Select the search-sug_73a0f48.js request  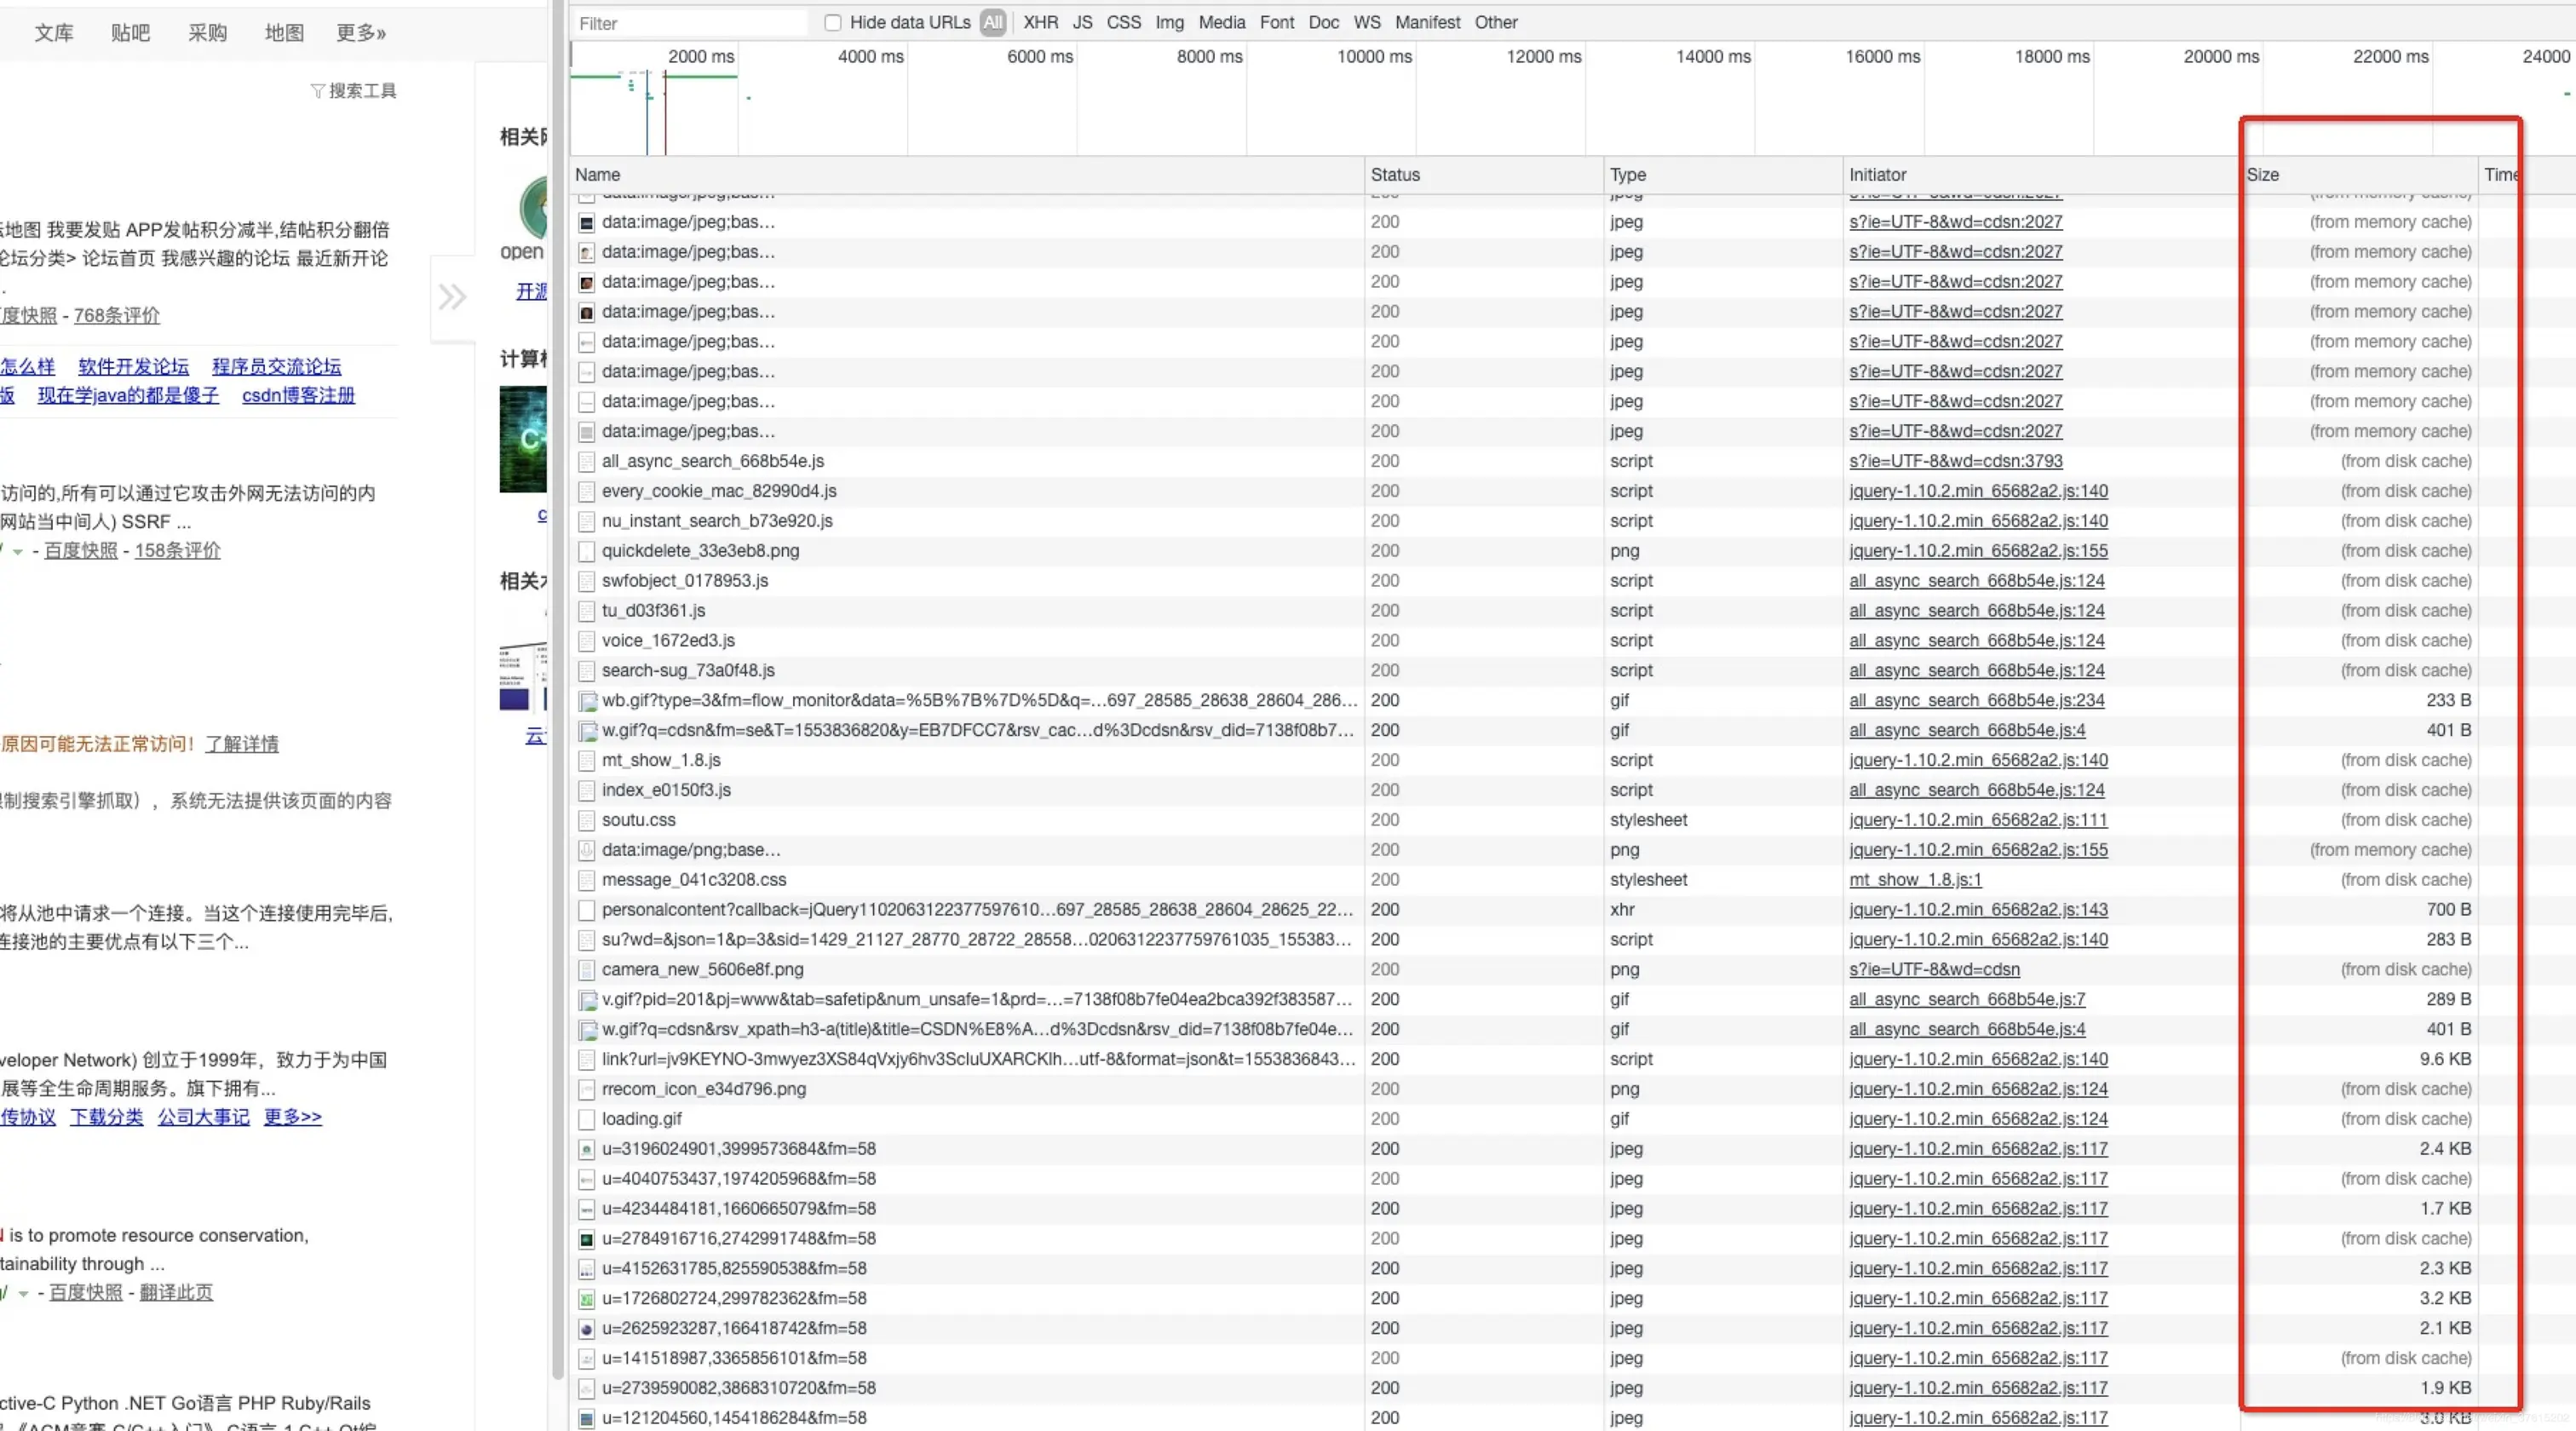click(x=688, y=670)
